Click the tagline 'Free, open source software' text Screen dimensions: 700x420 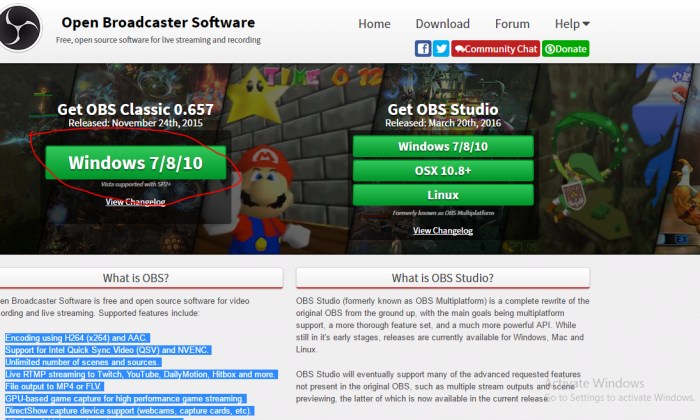(x=158, y=40)
